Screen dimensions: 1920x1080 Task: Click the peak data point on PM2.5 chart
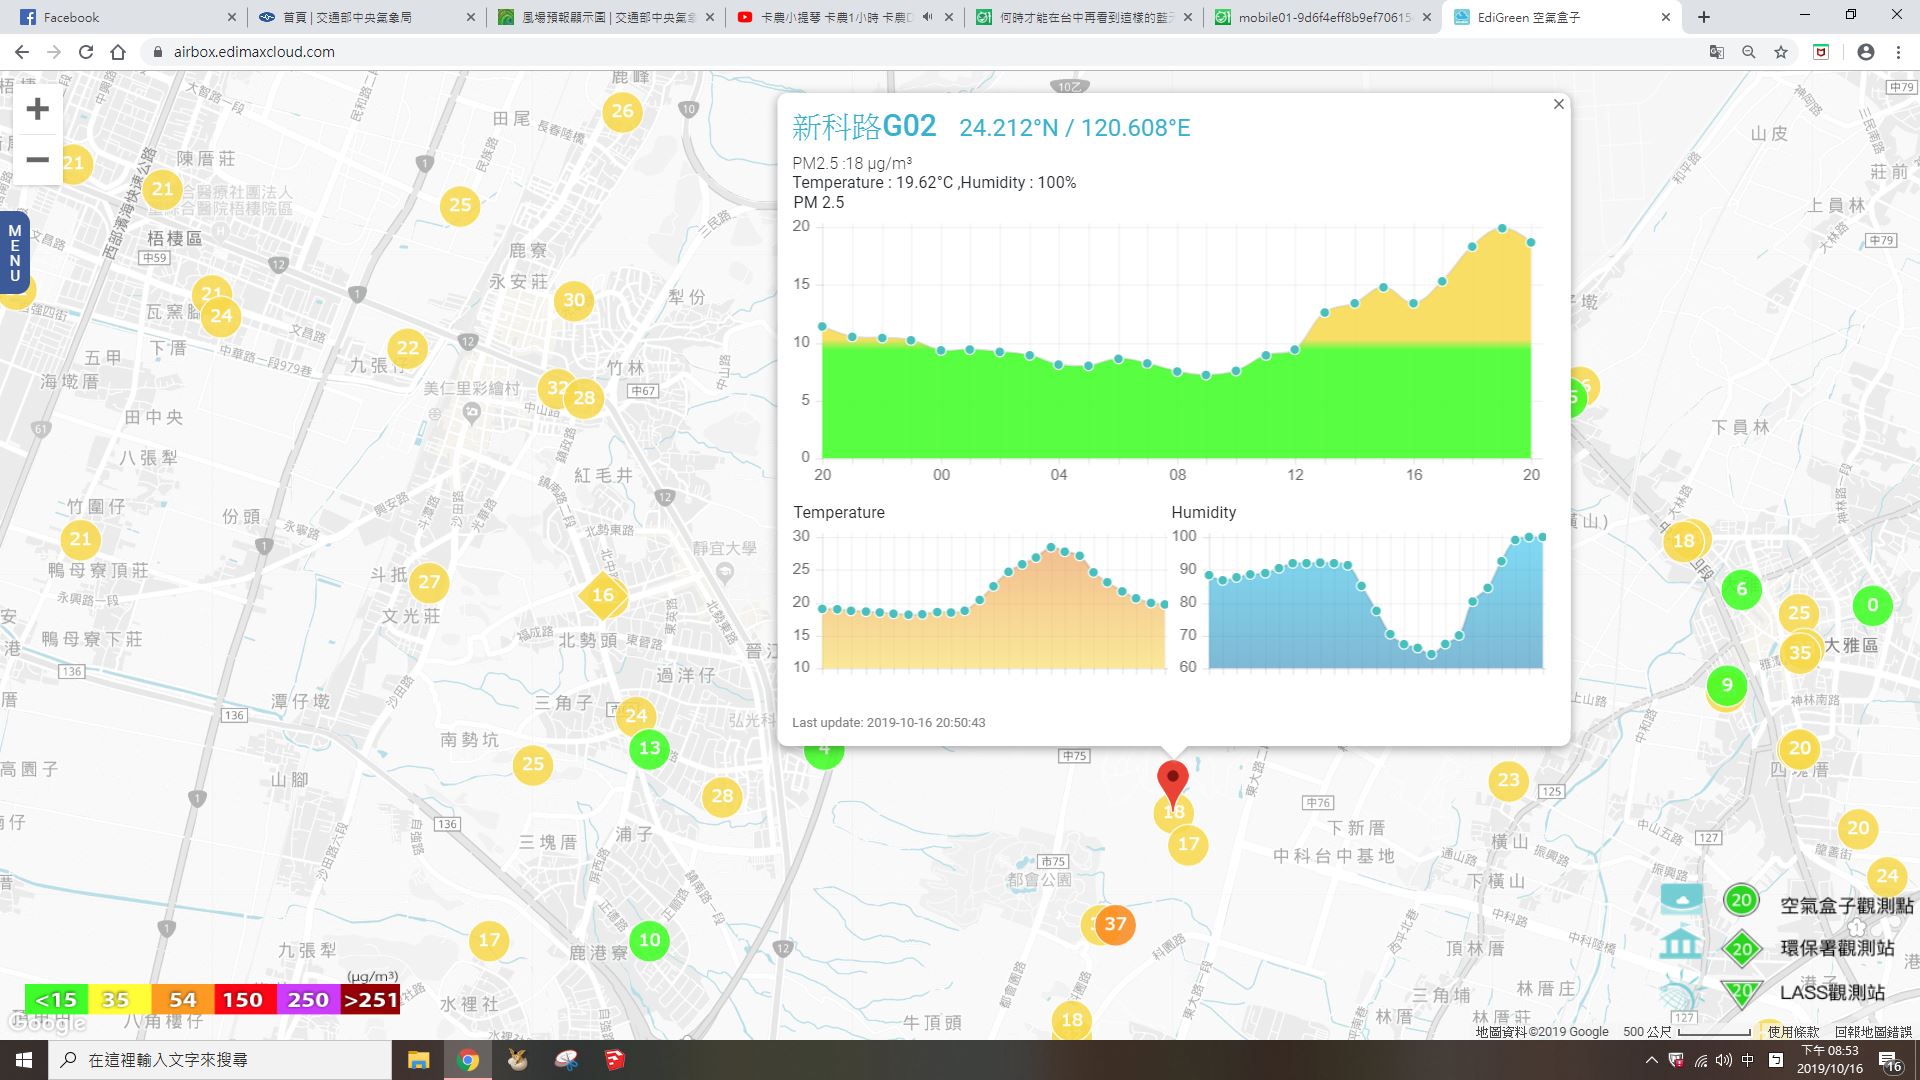[1502, 229]
